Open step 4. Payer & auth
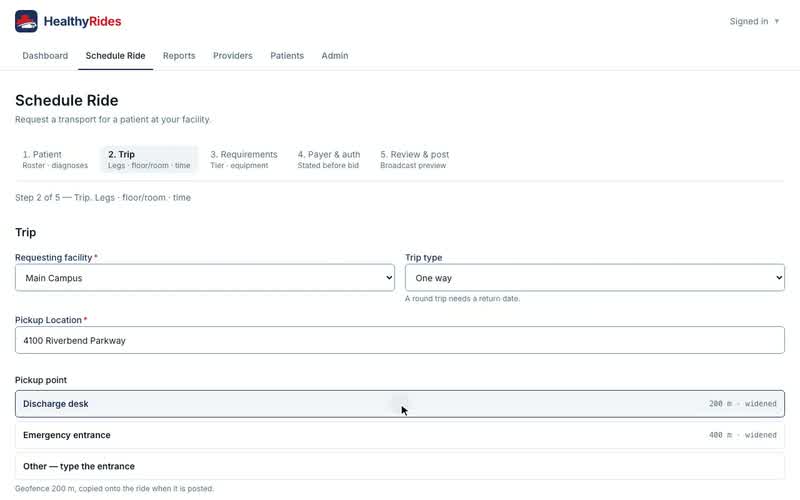The width and height of the screenshot is (800, 500). click(x=329, y=159)
